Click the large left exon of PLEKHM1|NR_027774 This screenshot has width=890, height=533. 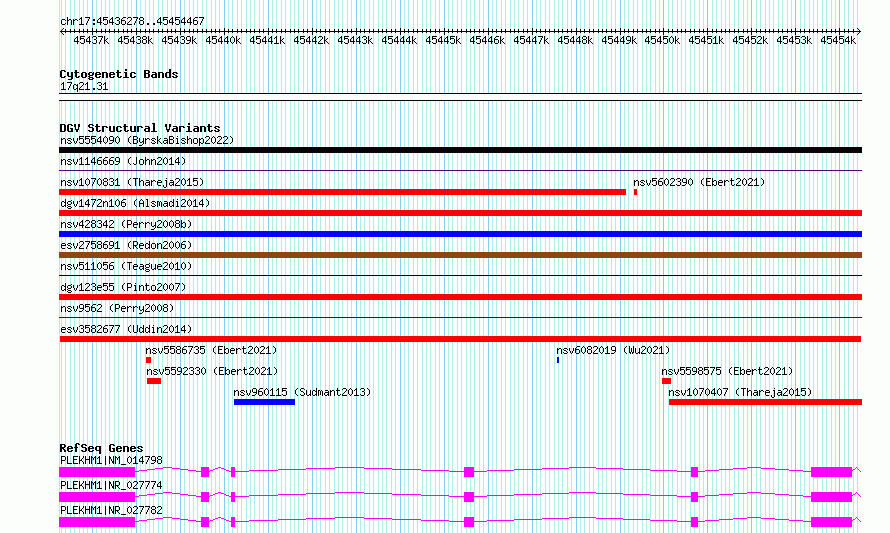click(x=97, y=497)
